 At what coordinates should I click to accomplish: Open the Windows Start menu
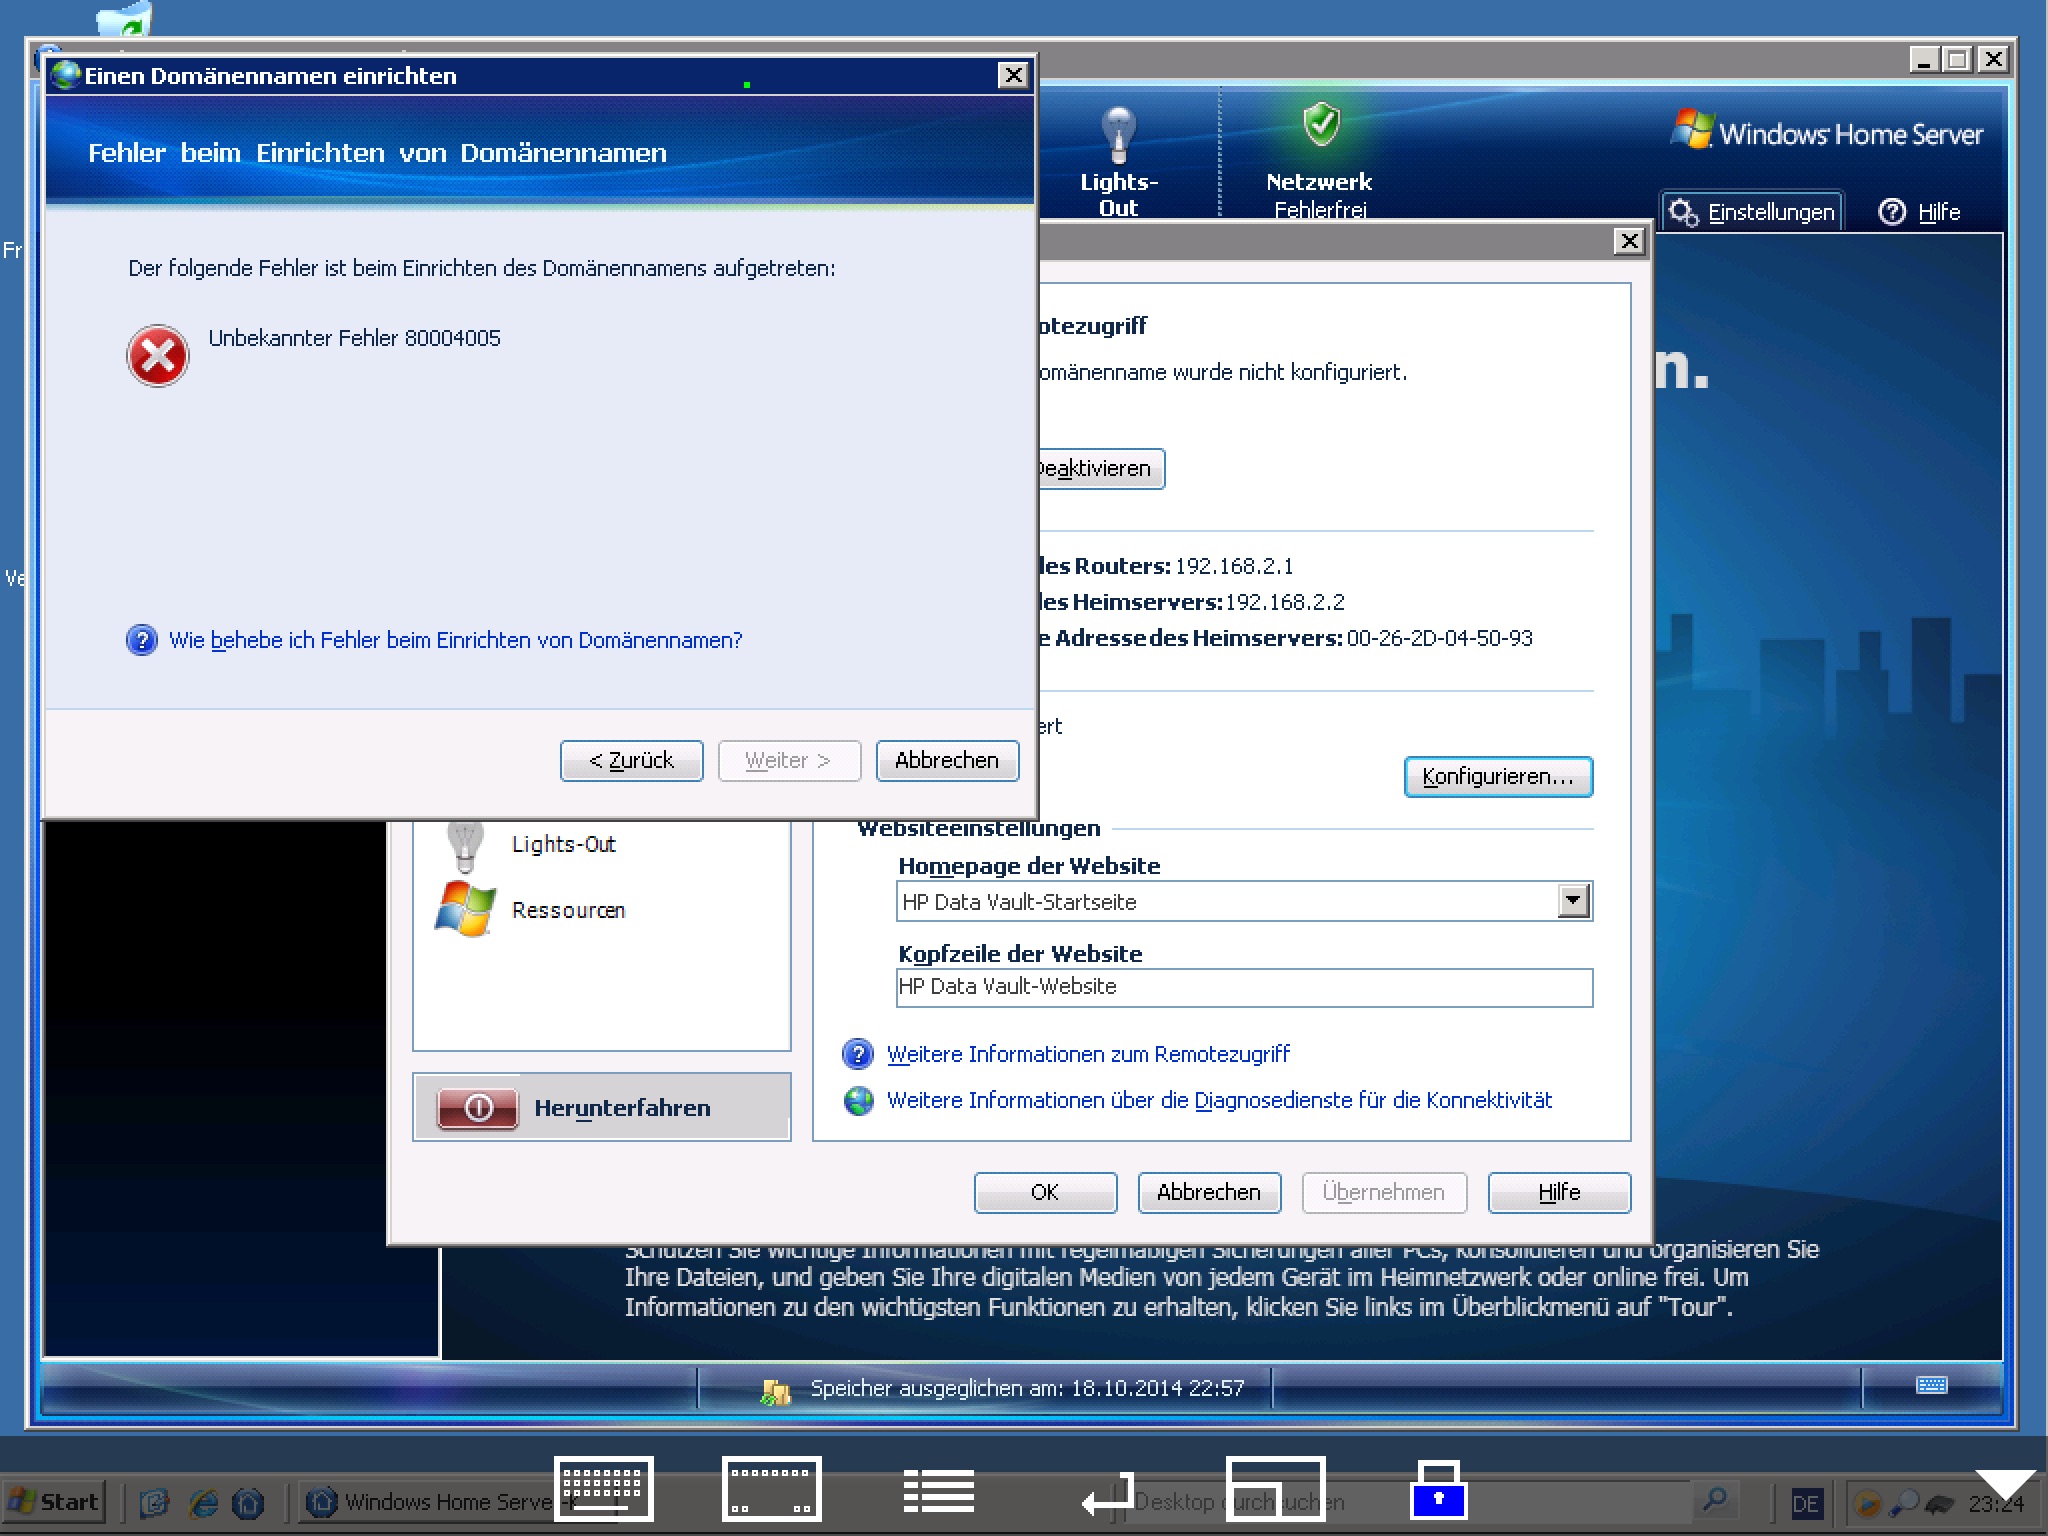click(x=53, y=1501)
